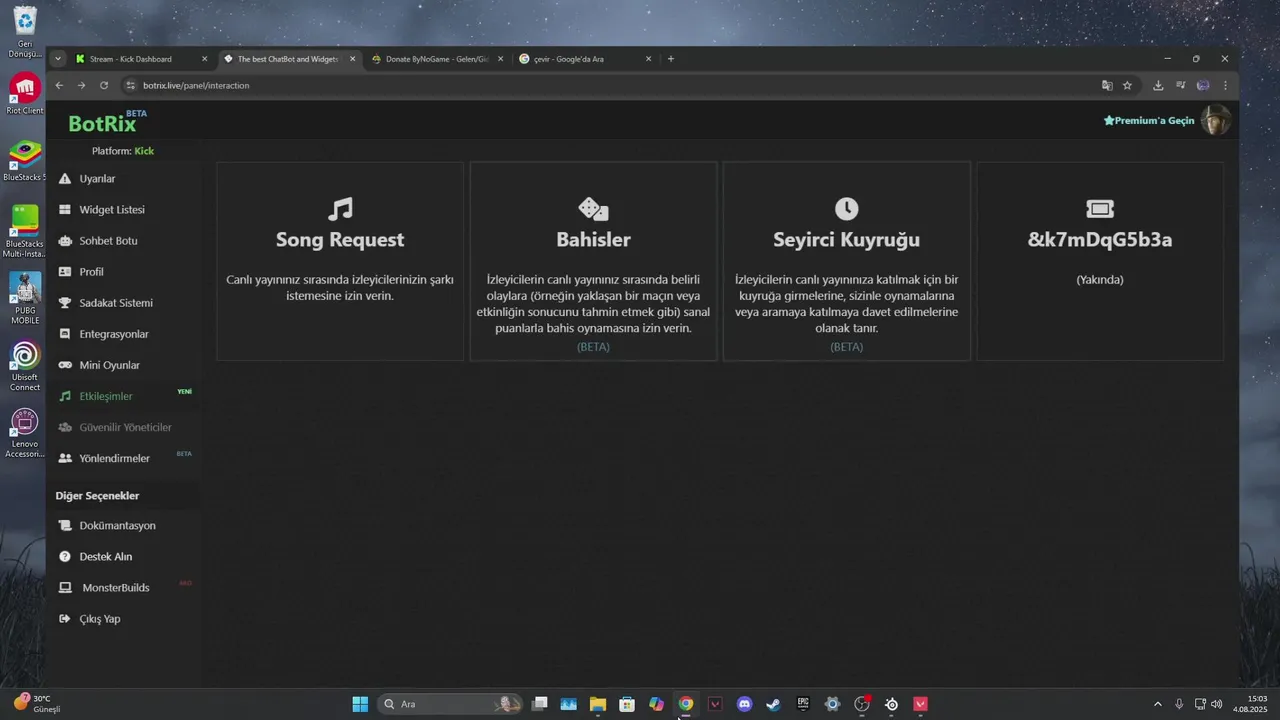Open Widget Listesi in the sidebar

pos(112,210)
